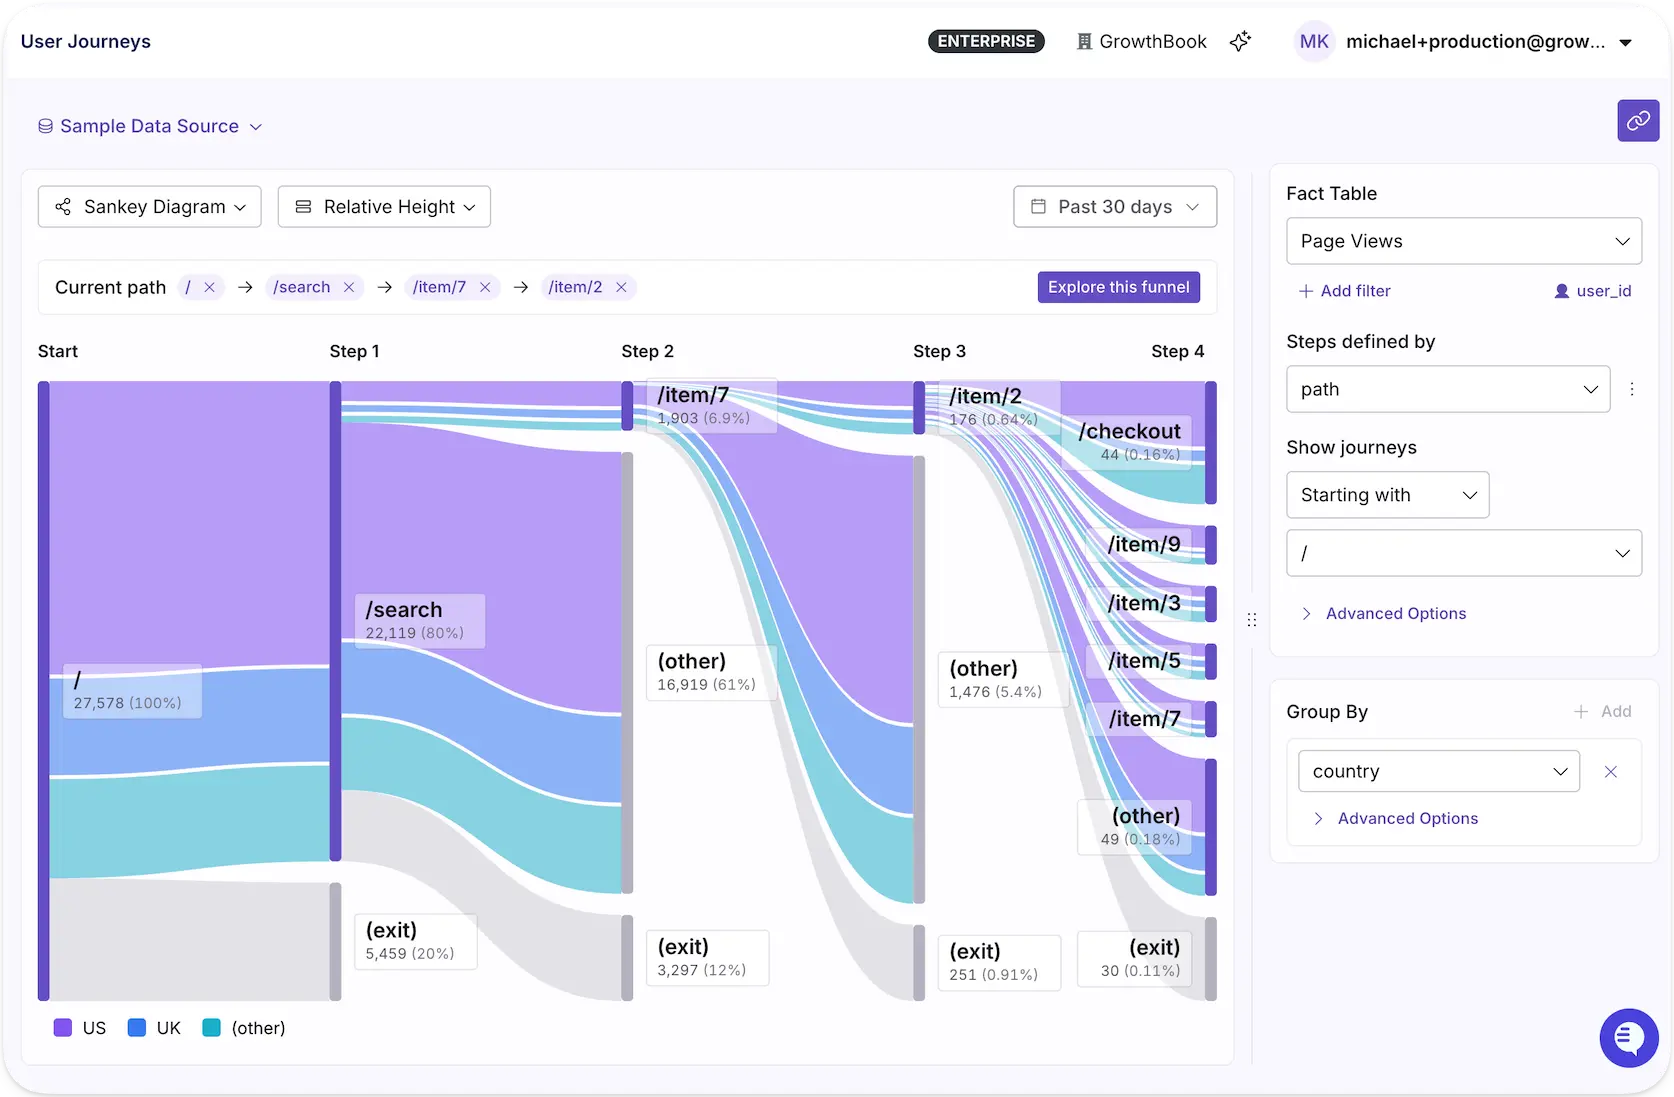Open the Past 30 days date range dropdown

coord(1115,207)
